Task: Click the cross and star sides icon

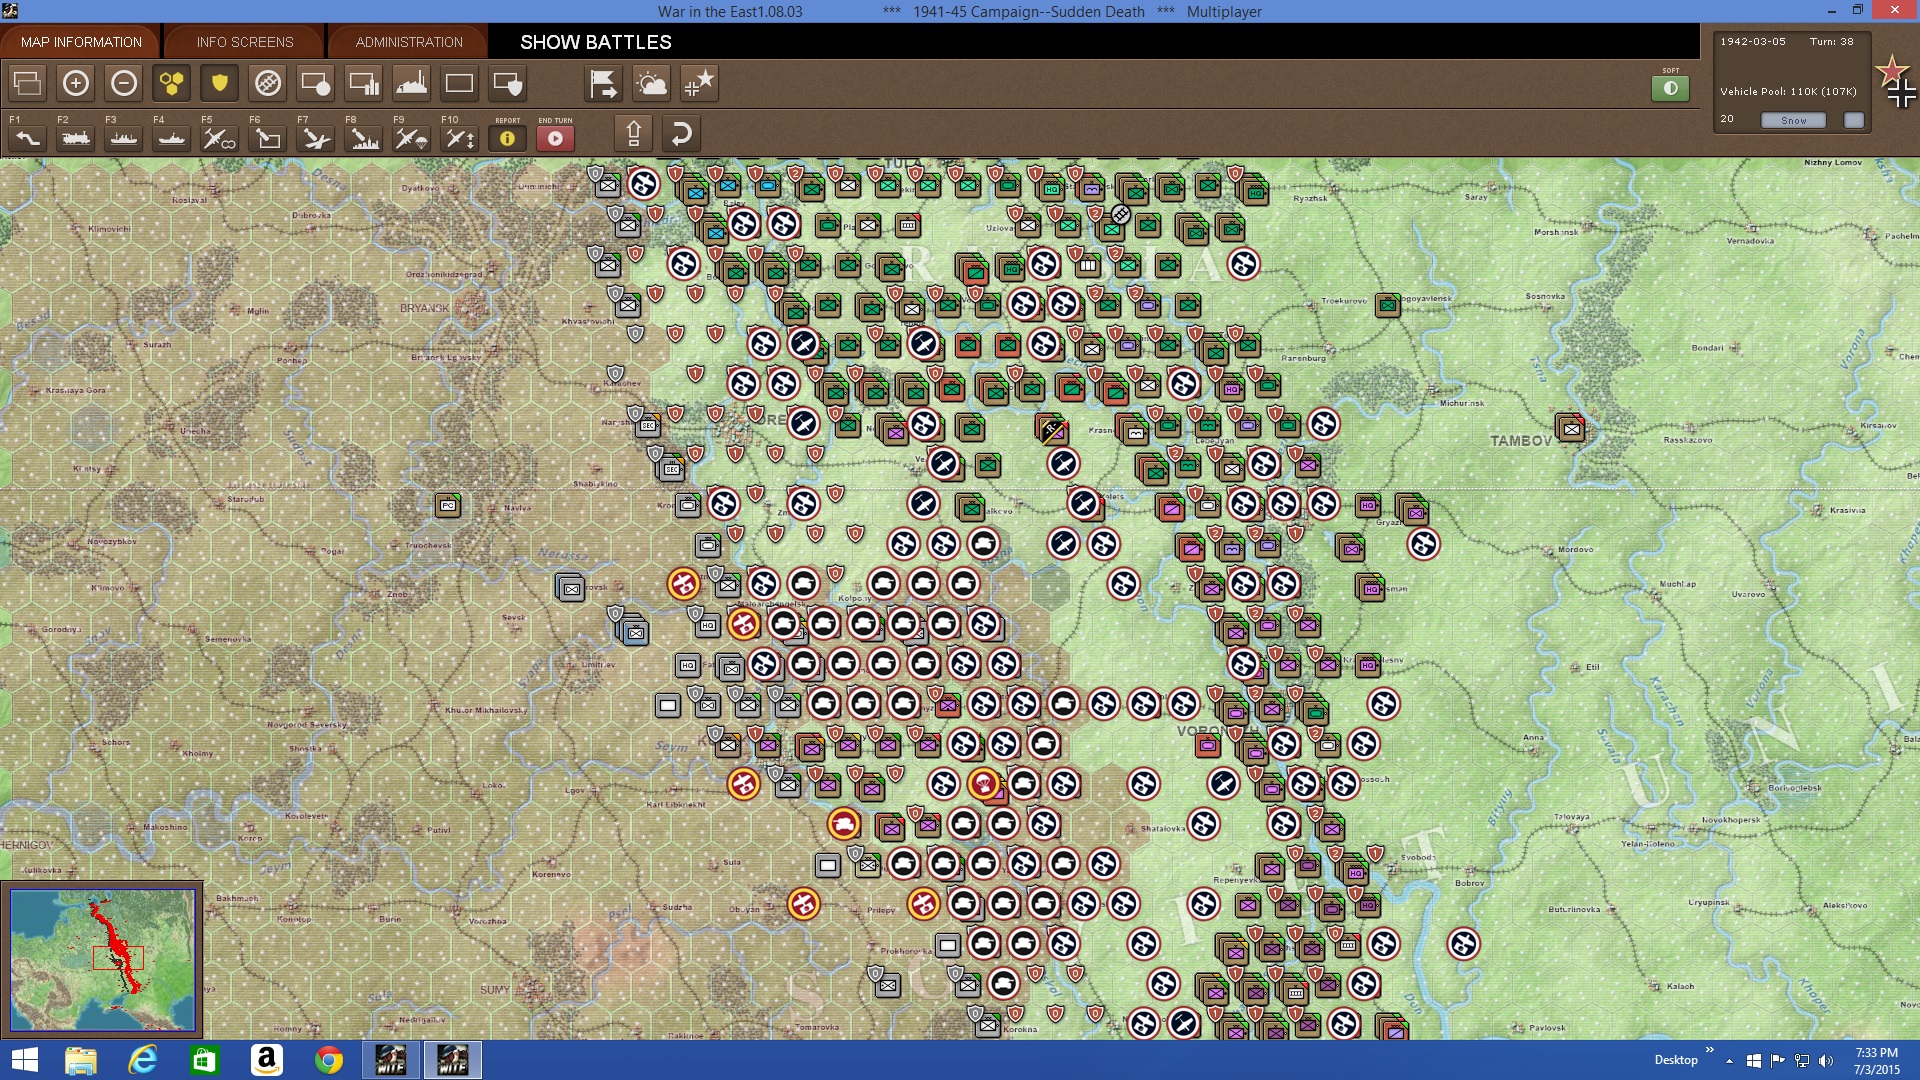Action: [700, 83]
